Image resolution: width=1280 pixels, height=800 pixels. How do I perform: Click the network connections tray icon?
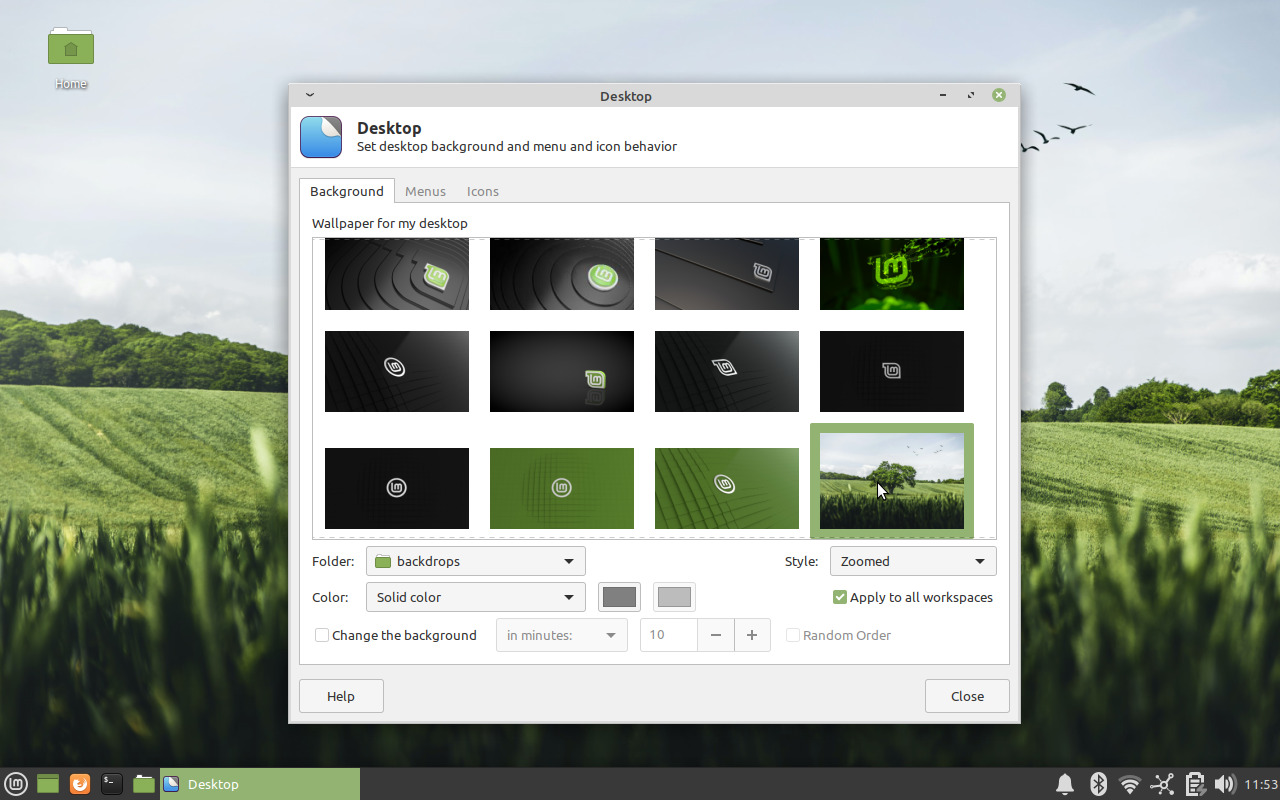click(x=1162, y=784)
